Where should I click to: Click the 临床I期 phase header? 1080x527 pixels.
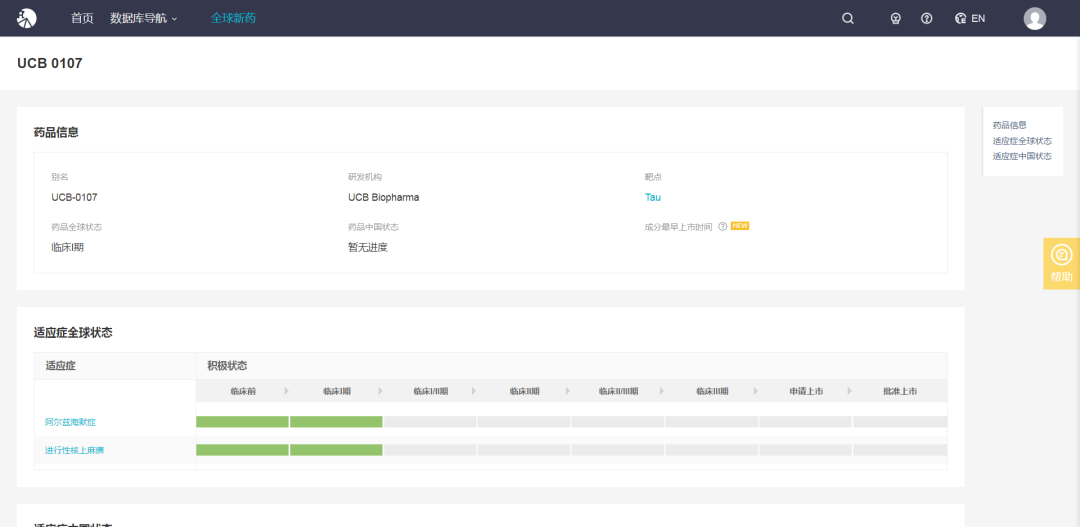coord(337,391)
